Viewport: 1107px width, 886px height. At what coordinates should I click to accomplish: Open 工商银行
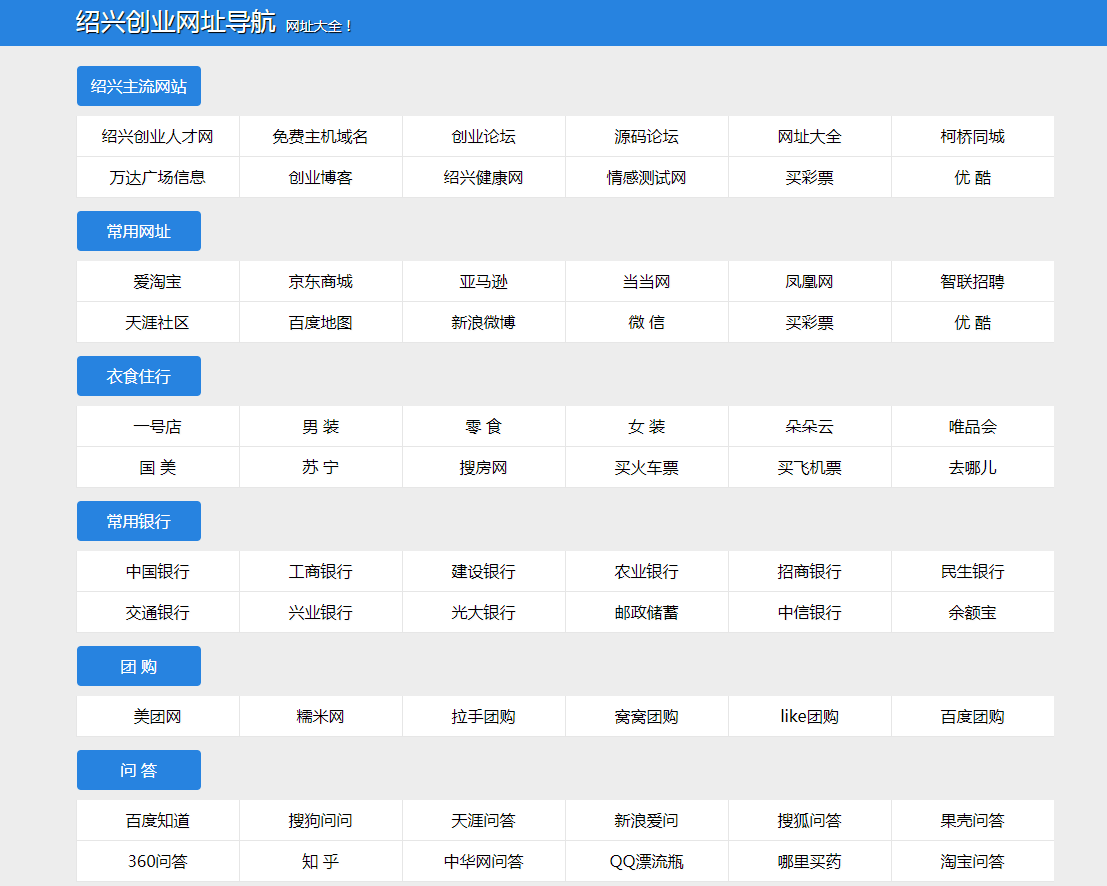321,572
